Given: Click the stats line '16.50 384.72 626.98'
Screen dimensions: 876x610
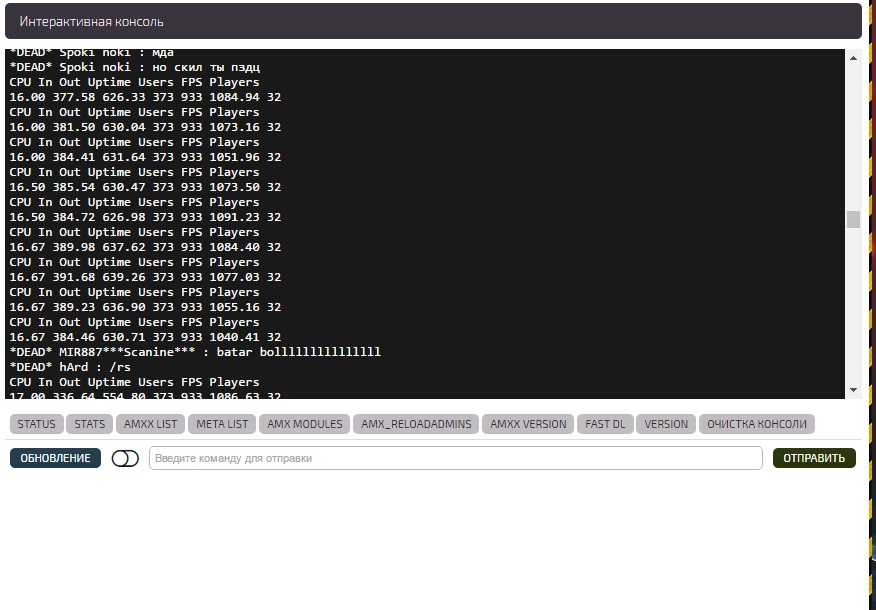Looking at the screenshot, I should [x=145, y=217].
